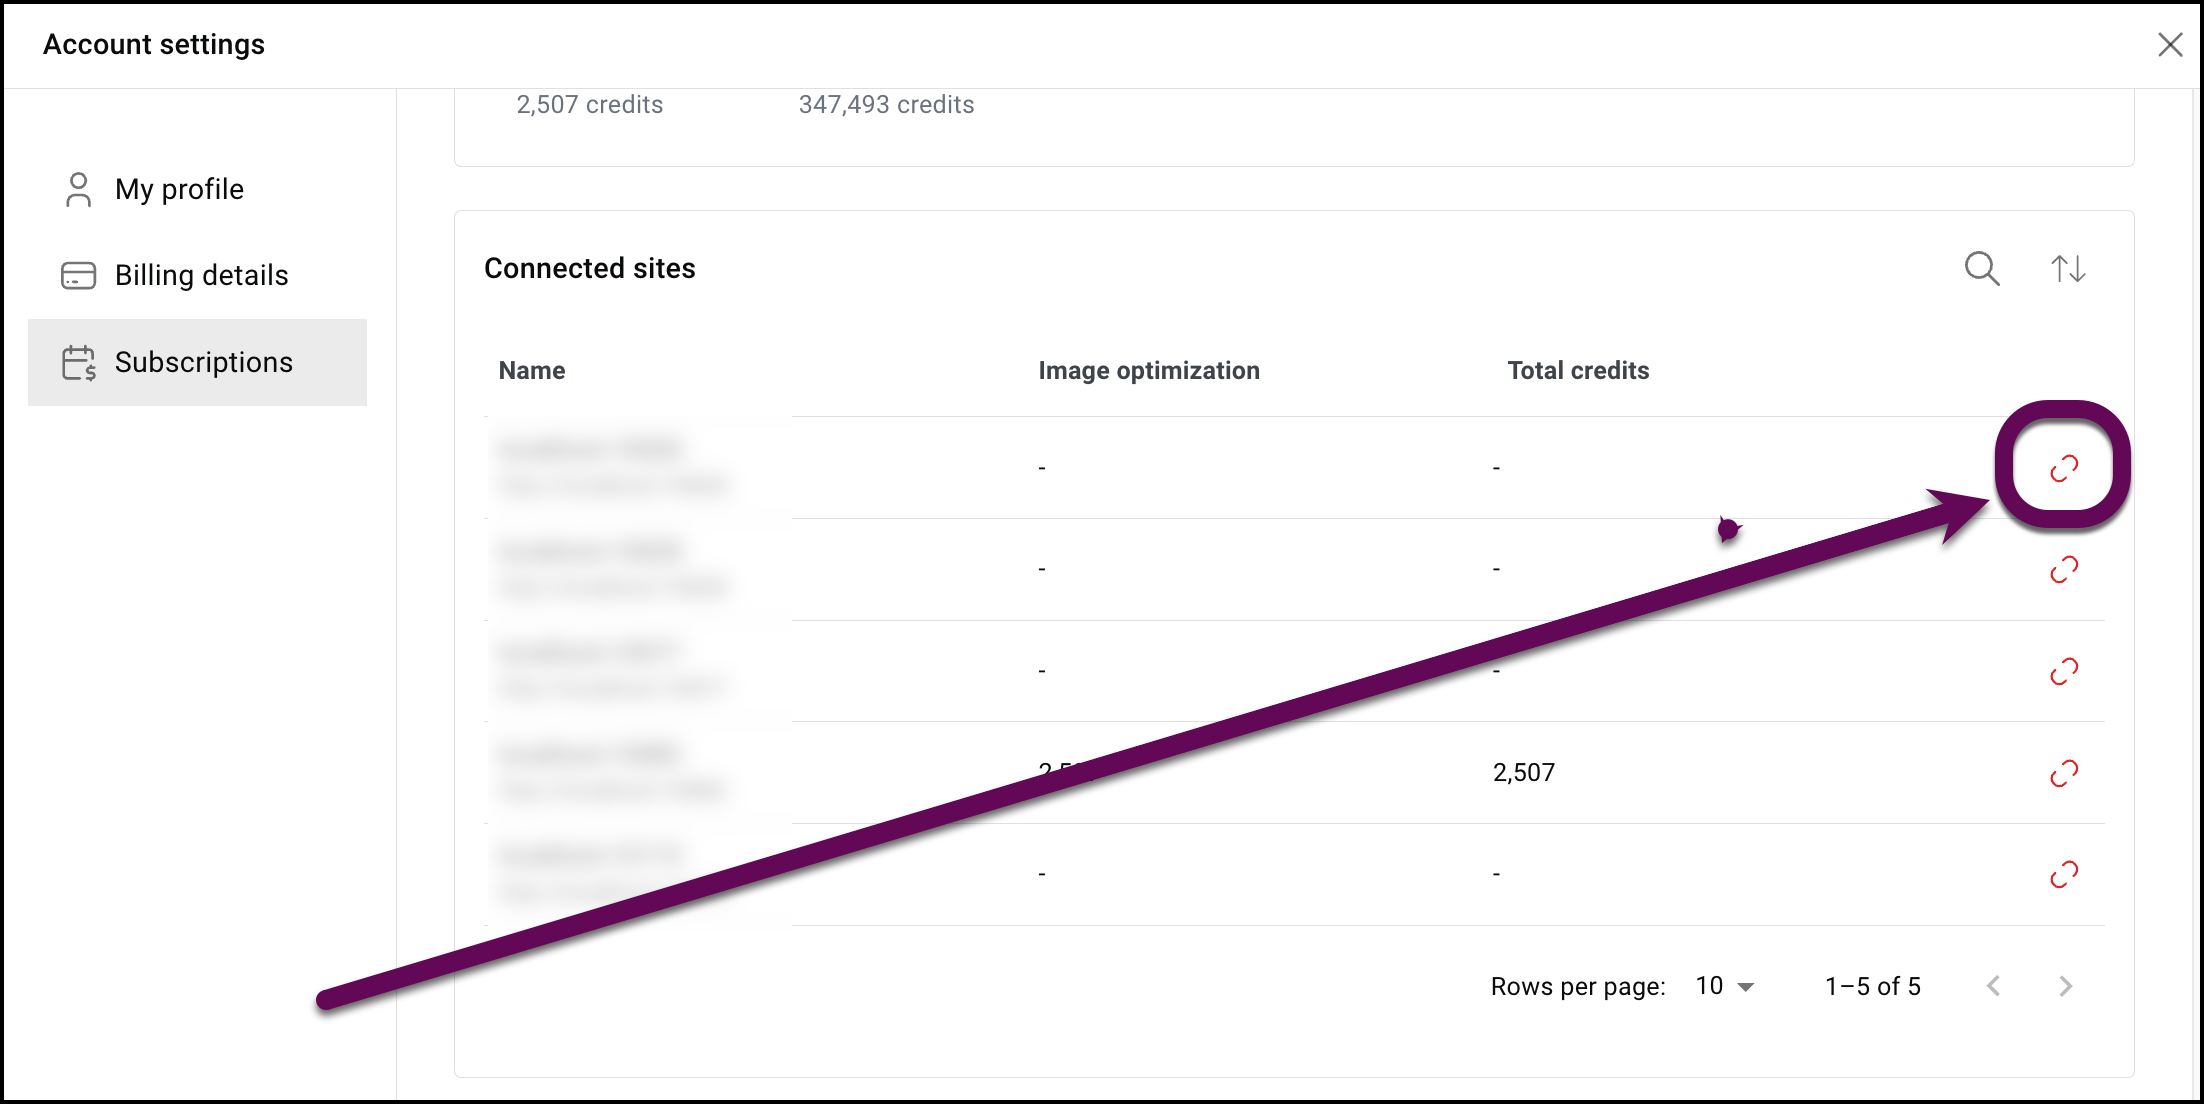
Task: Click the Subscriptions calendar icon
Action: pyautogui.click(x=78, y=363)
